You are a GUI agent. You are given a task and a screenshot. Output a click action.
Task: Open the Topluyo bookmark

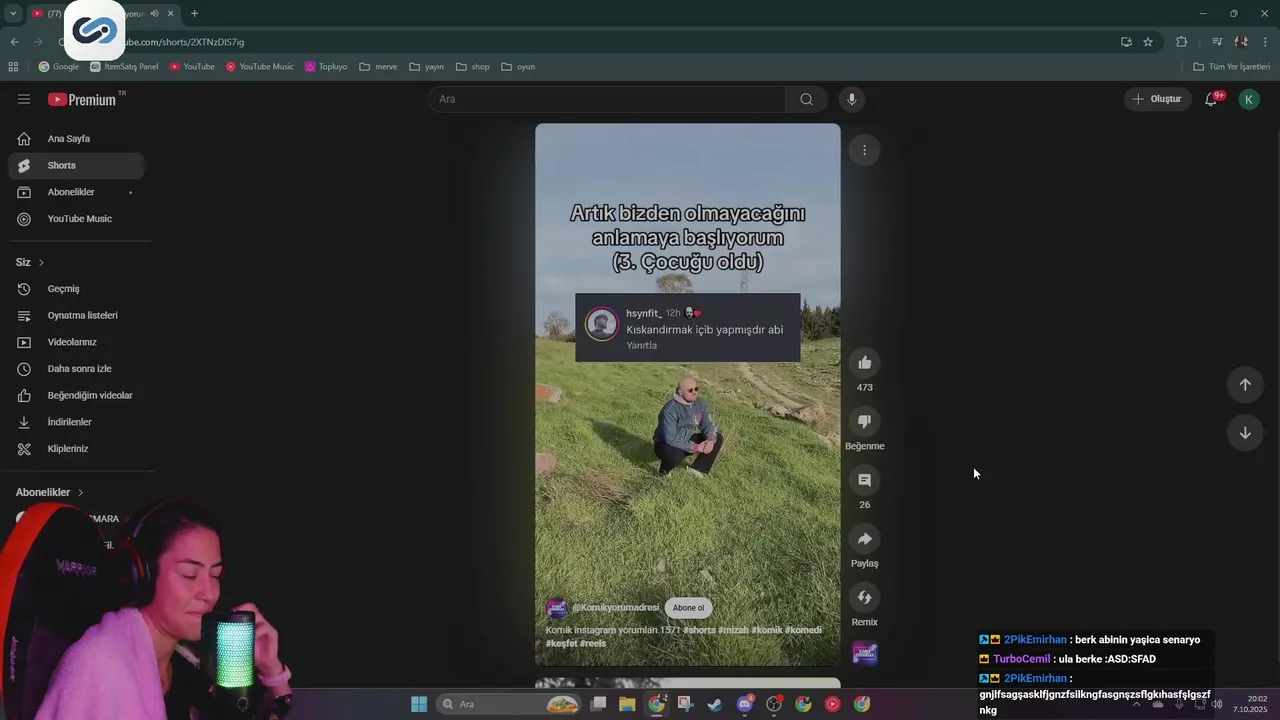pyautogui.click(x=326, y=67)
